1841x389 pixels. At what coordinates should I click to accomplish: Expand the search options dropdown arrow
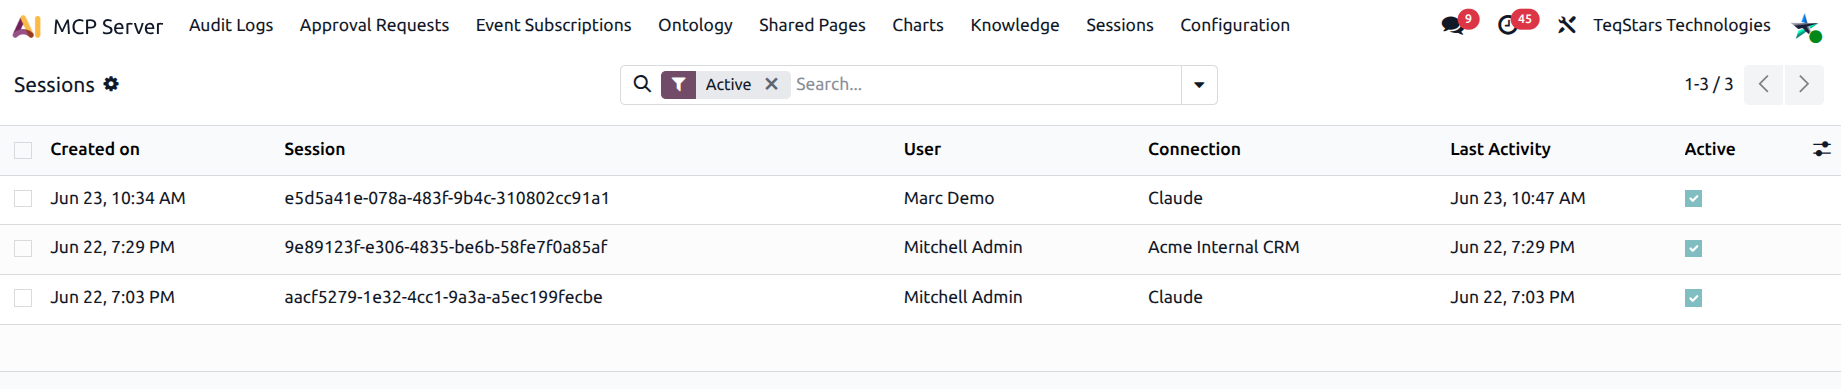[1199, 85]
